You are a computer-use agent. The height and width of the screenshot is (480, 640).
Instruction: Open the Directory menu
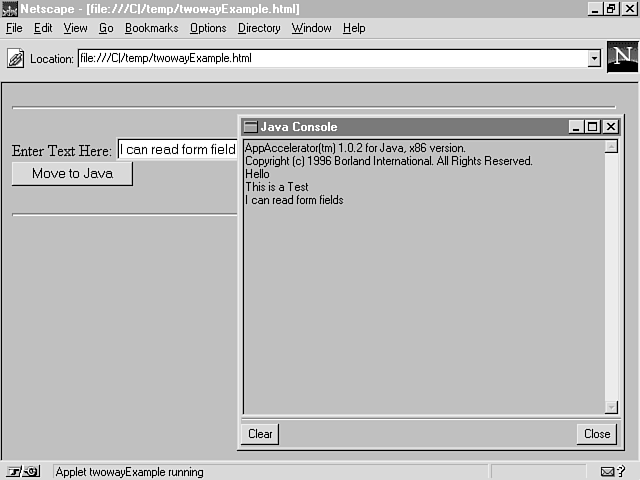259,28
